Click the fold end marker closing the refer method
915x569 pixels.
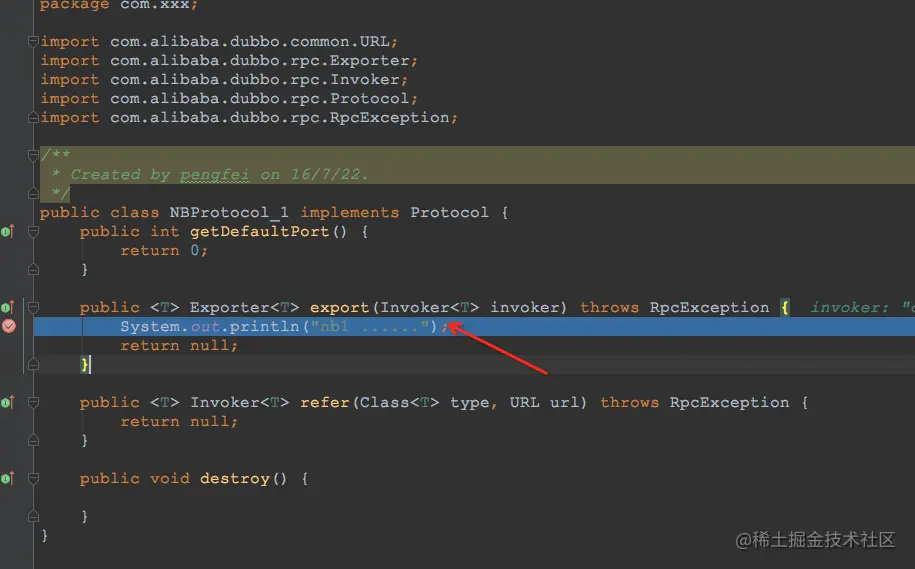click(x=33, y=441)
